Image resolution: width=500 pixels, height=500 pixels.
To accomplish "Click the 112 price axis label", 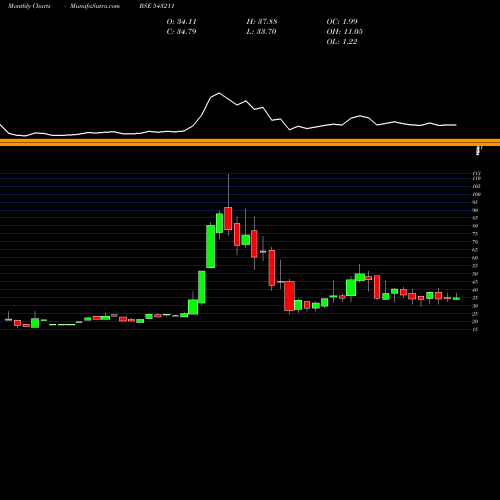I will [x=477, y=174].
